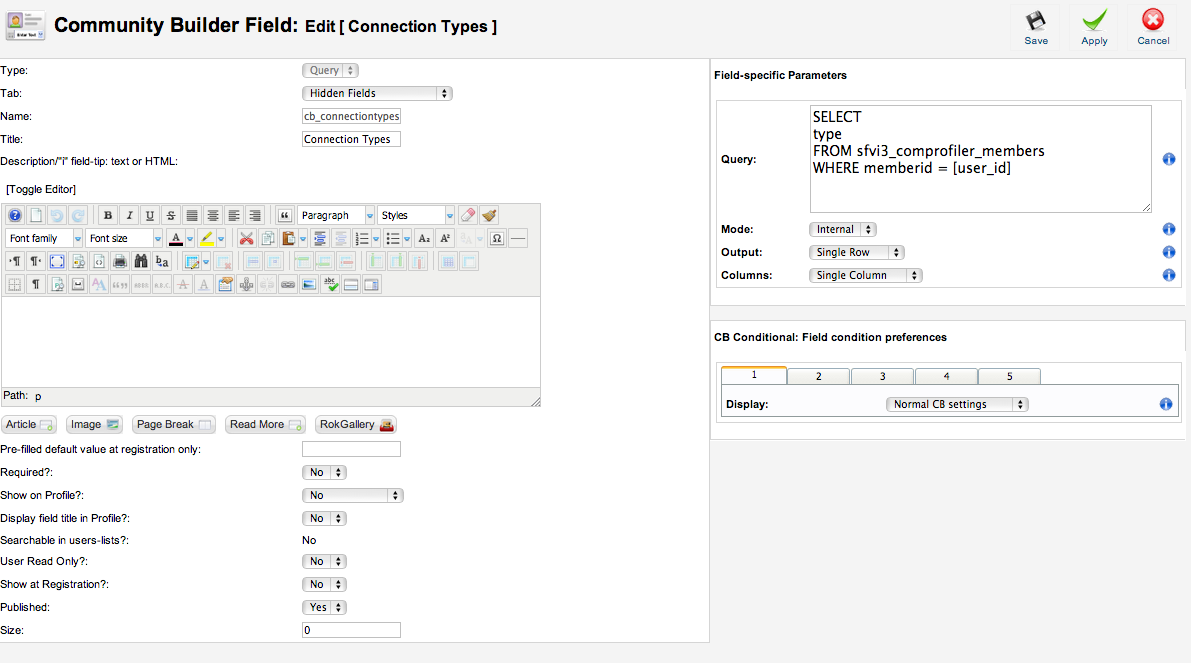Open the Output dropdown set to Single Row

(x=857, y=252)
